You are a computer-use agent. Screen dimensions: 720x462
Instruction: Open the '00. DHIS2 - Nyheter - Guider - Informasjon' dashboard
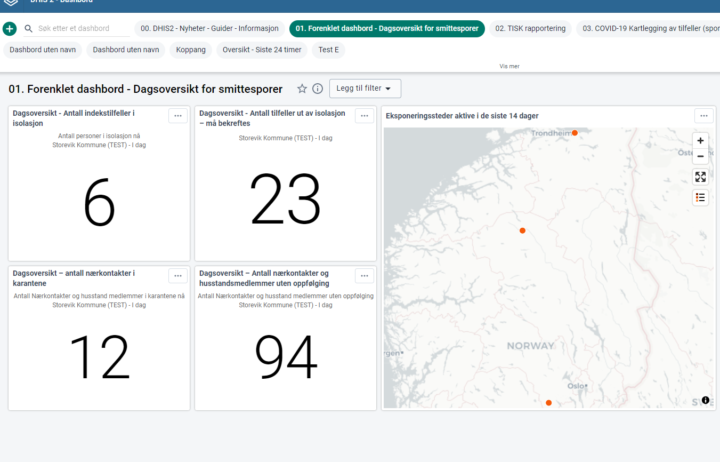point(209,28)
